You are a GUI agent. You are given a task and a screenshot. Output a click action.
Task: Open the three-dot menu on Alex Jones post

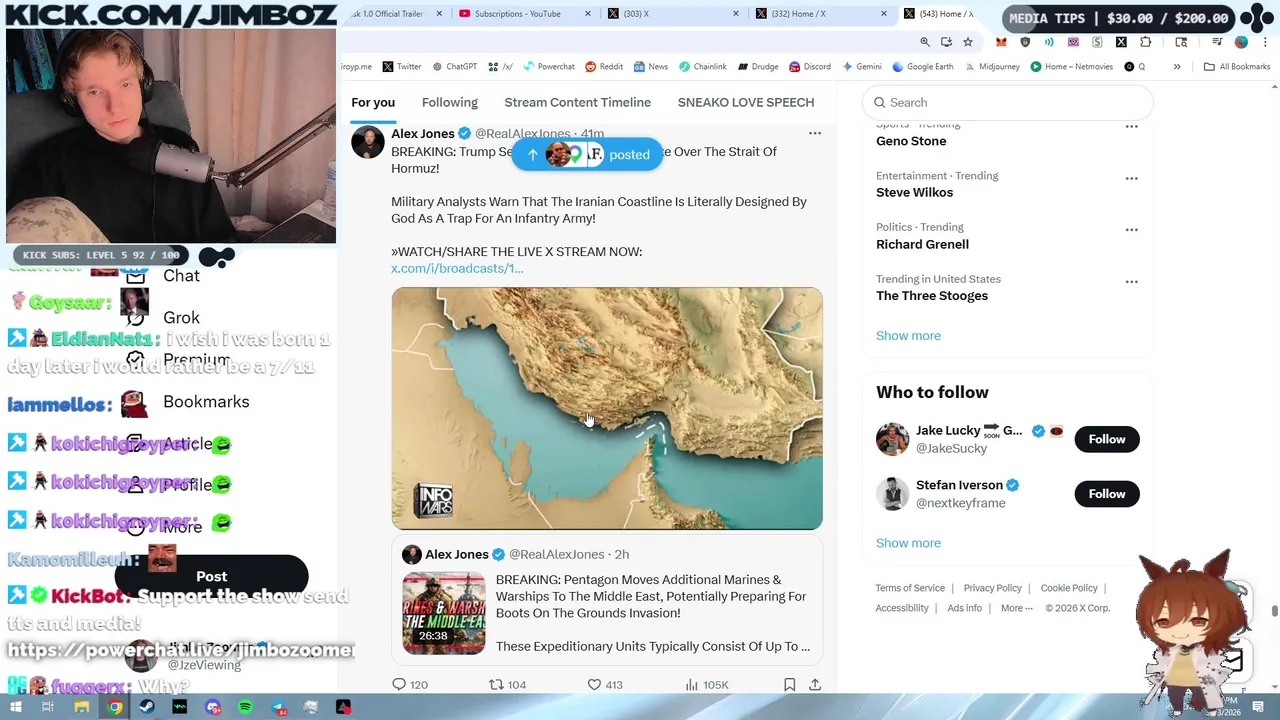[814, 133]
